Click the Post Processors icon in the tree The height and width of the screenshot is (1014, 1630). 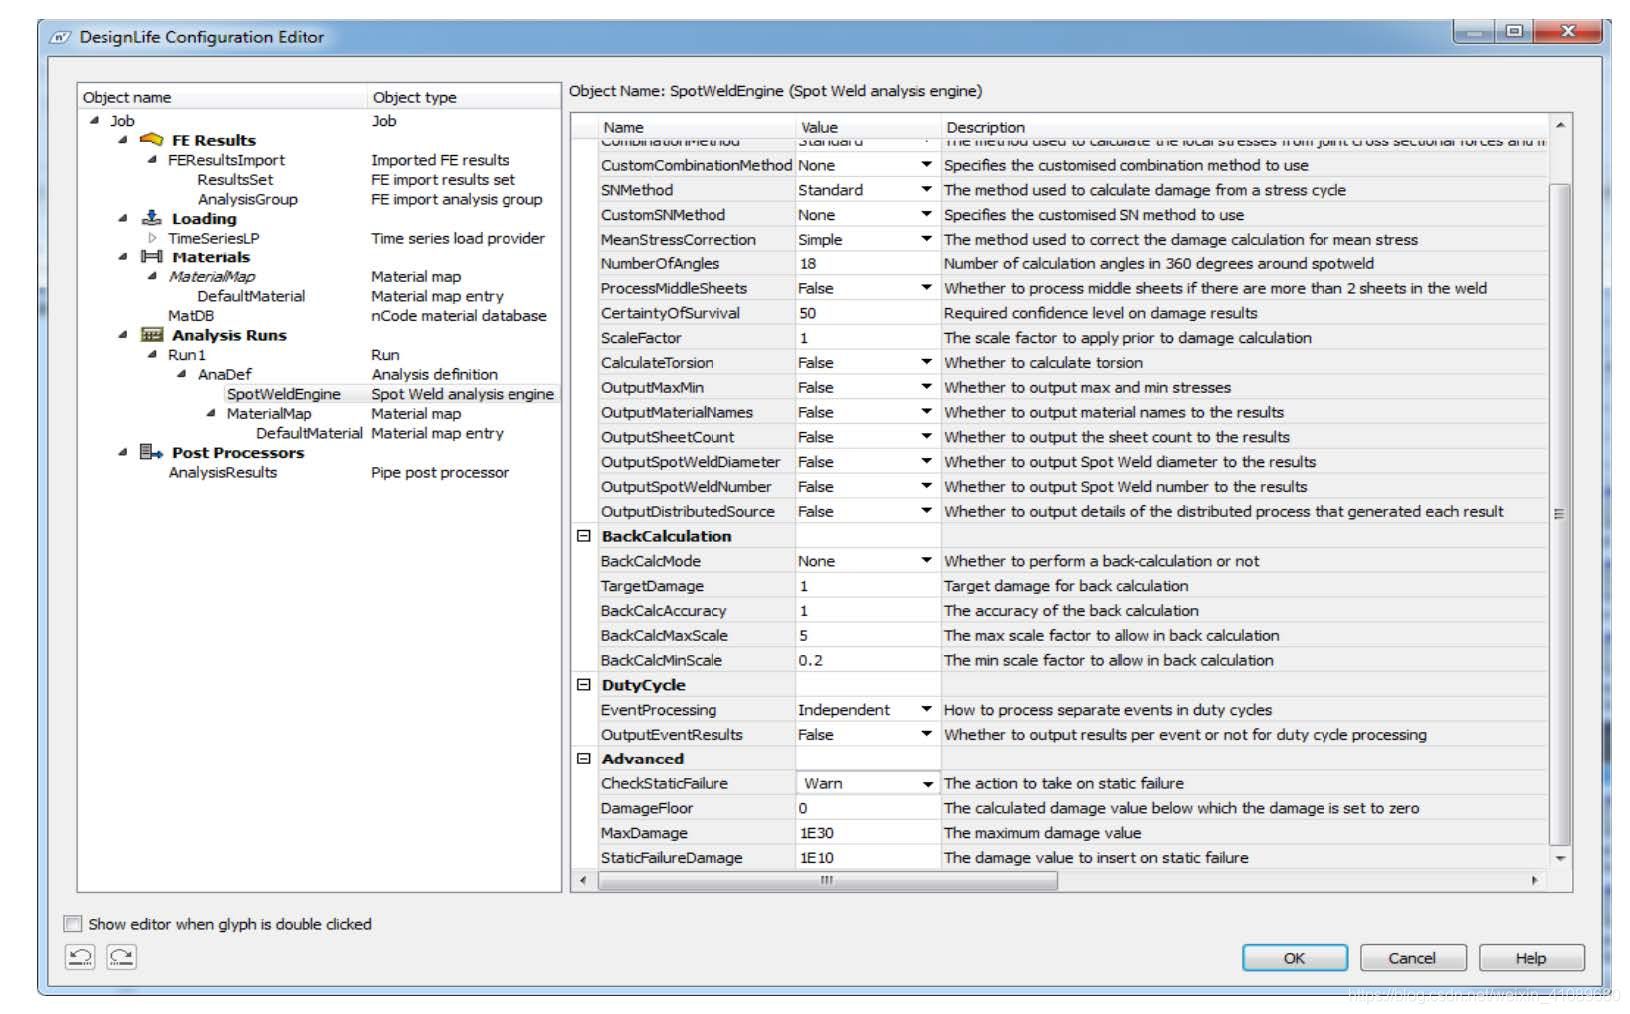coord(150,452)
